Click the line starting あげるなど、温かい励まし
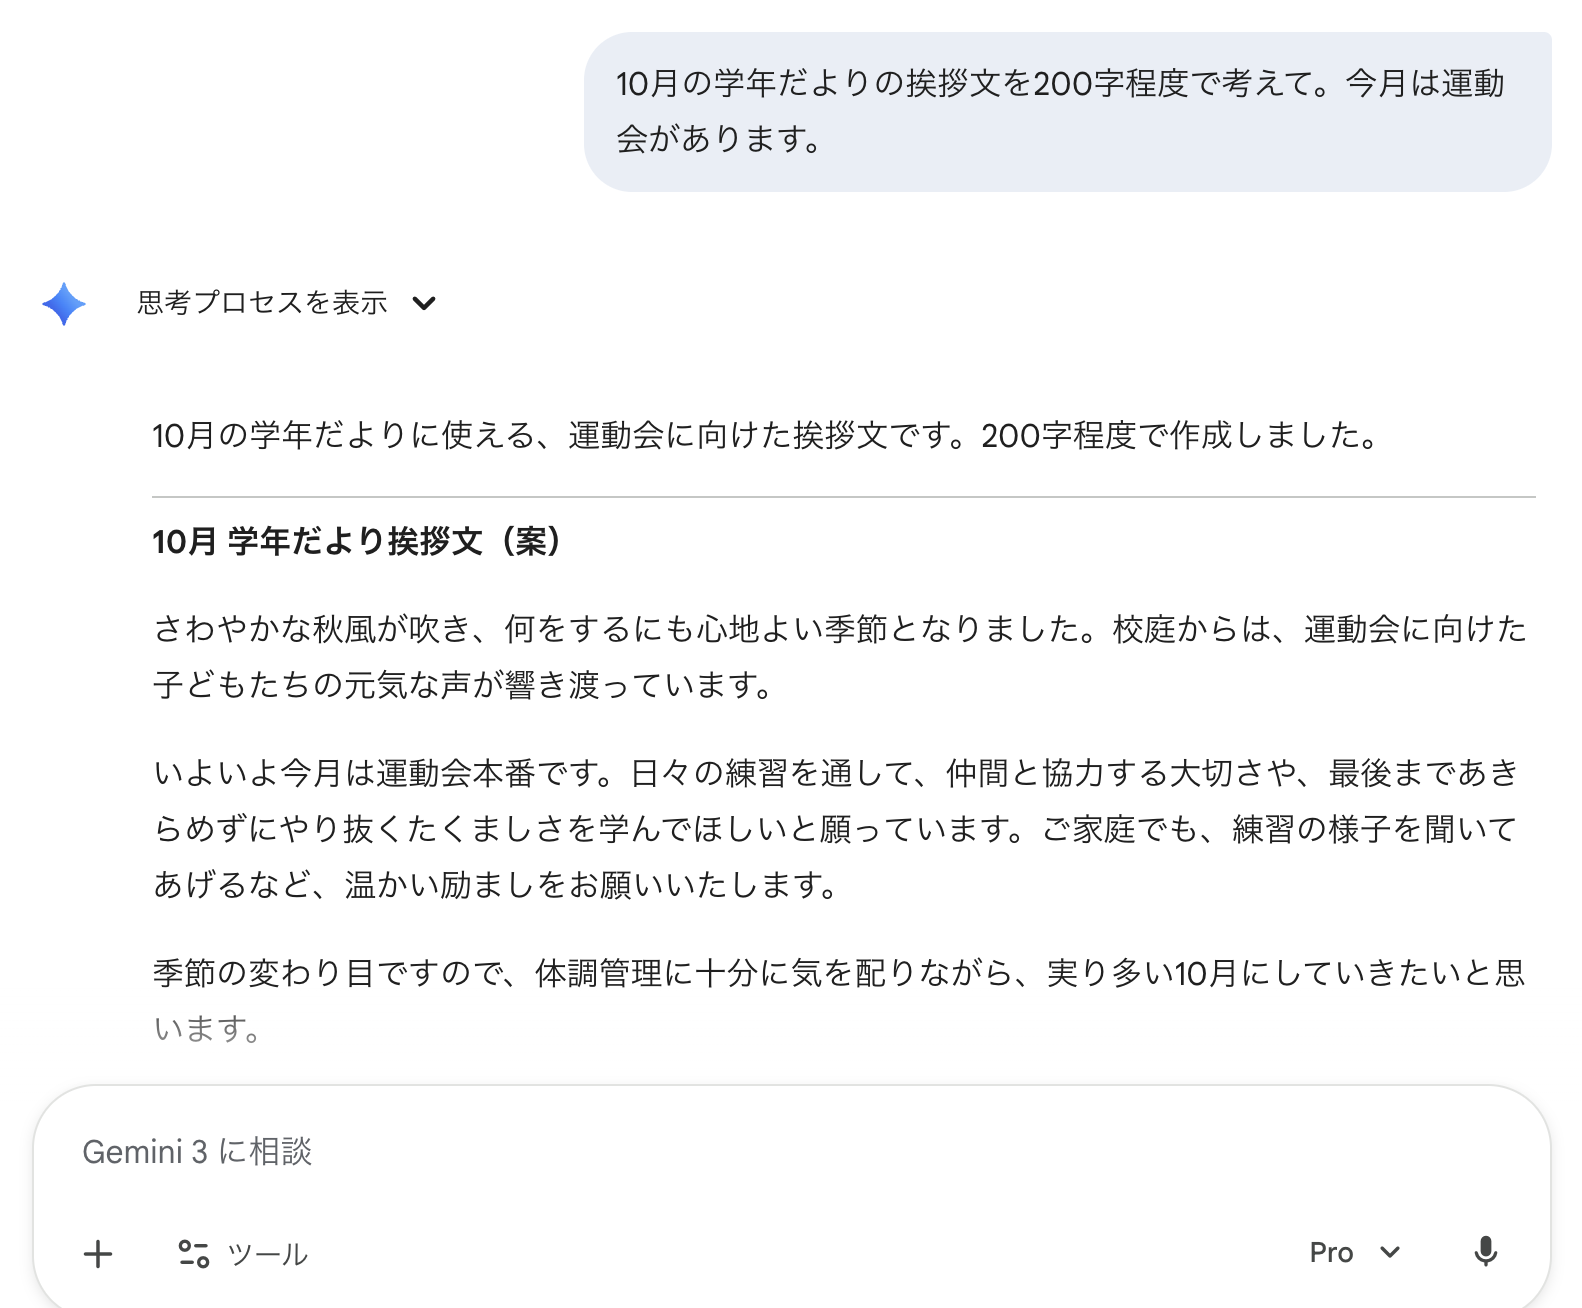This screenshot has height=1308, width=1582. click(x=494, y=885)
